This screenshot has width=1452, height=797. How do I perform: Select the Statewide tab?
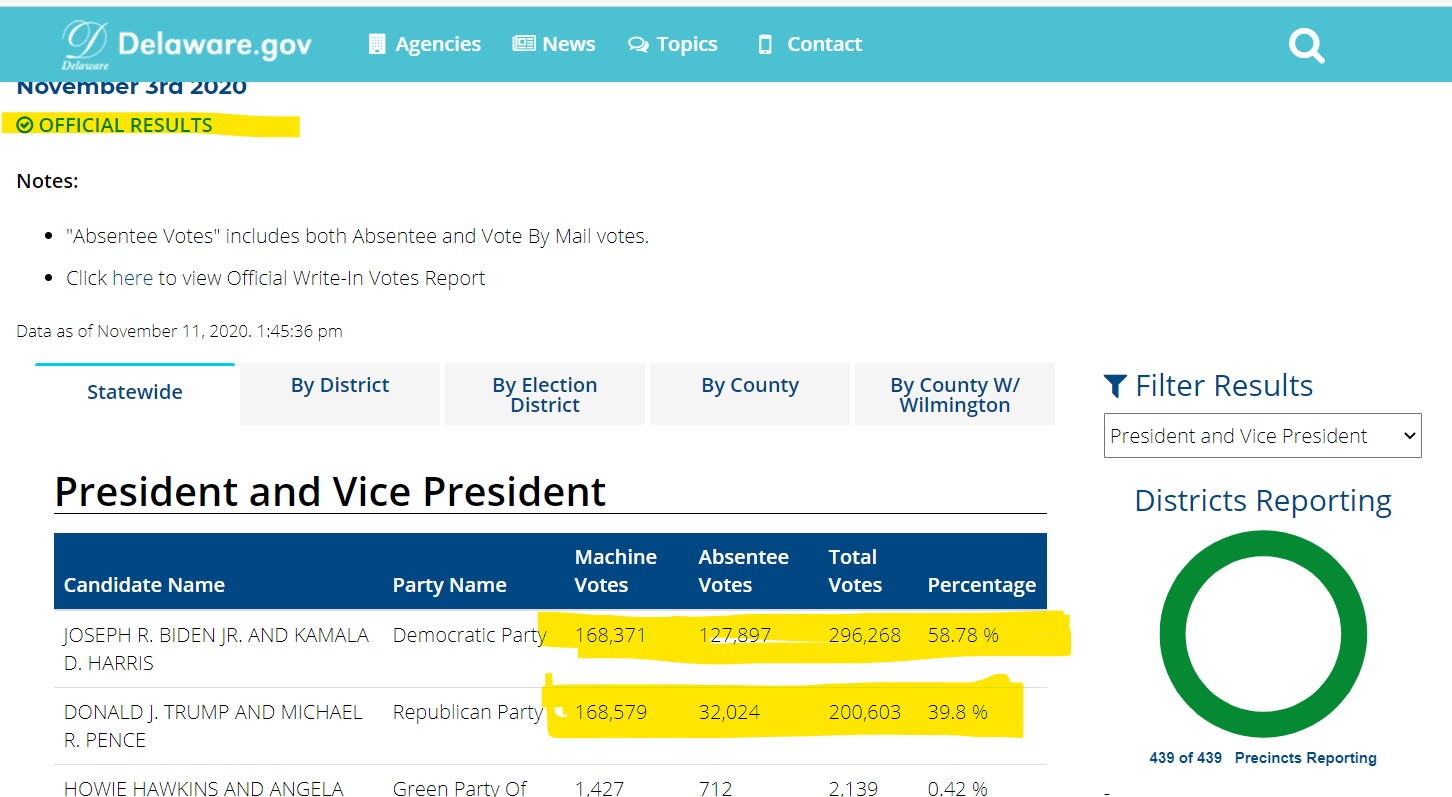135,393
